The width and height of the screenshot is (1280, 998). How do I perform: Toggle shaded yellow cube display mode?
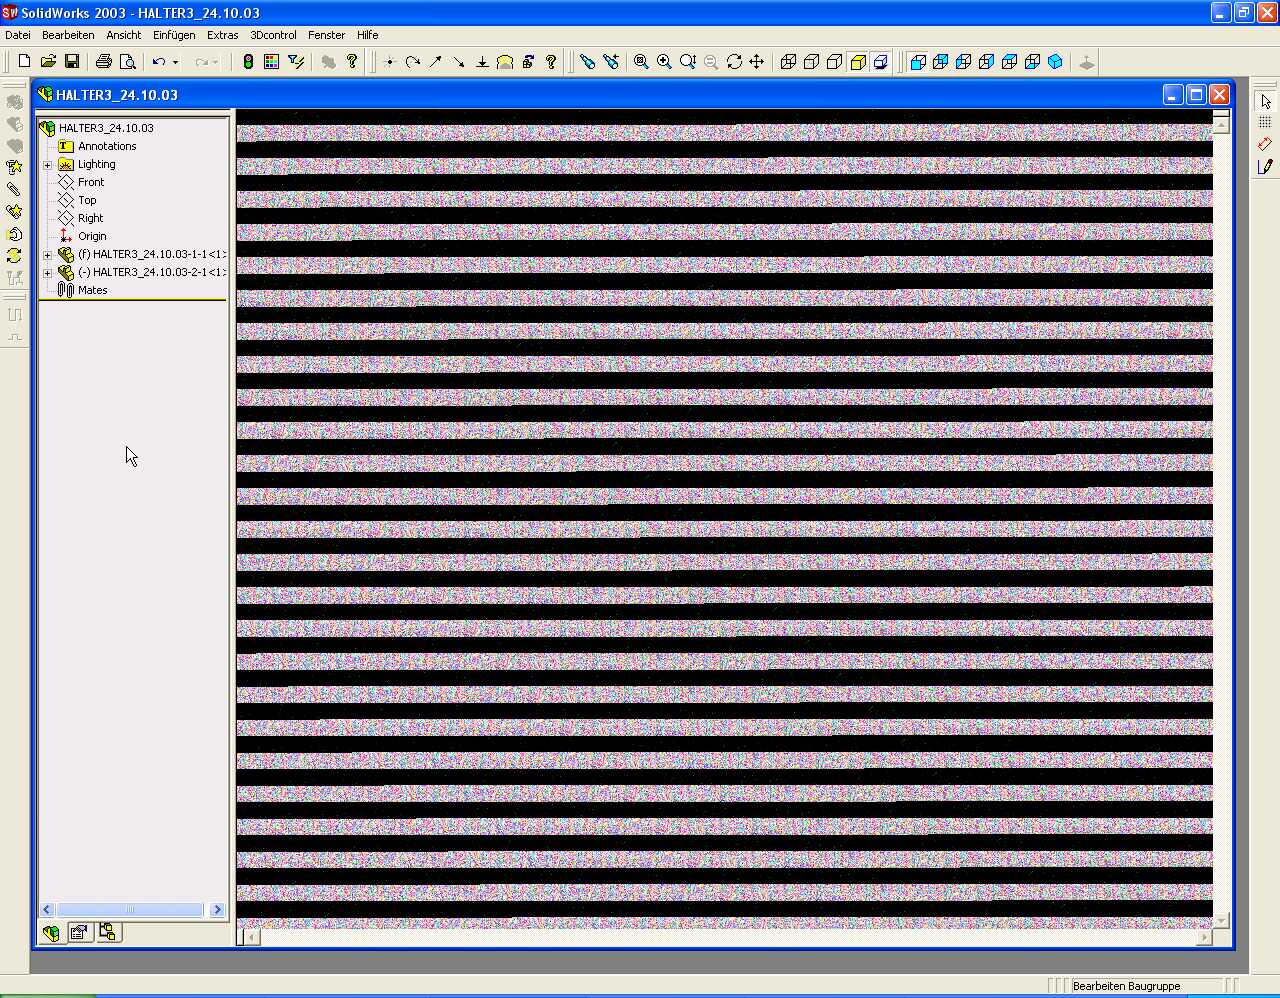click(x=858, y=62)
